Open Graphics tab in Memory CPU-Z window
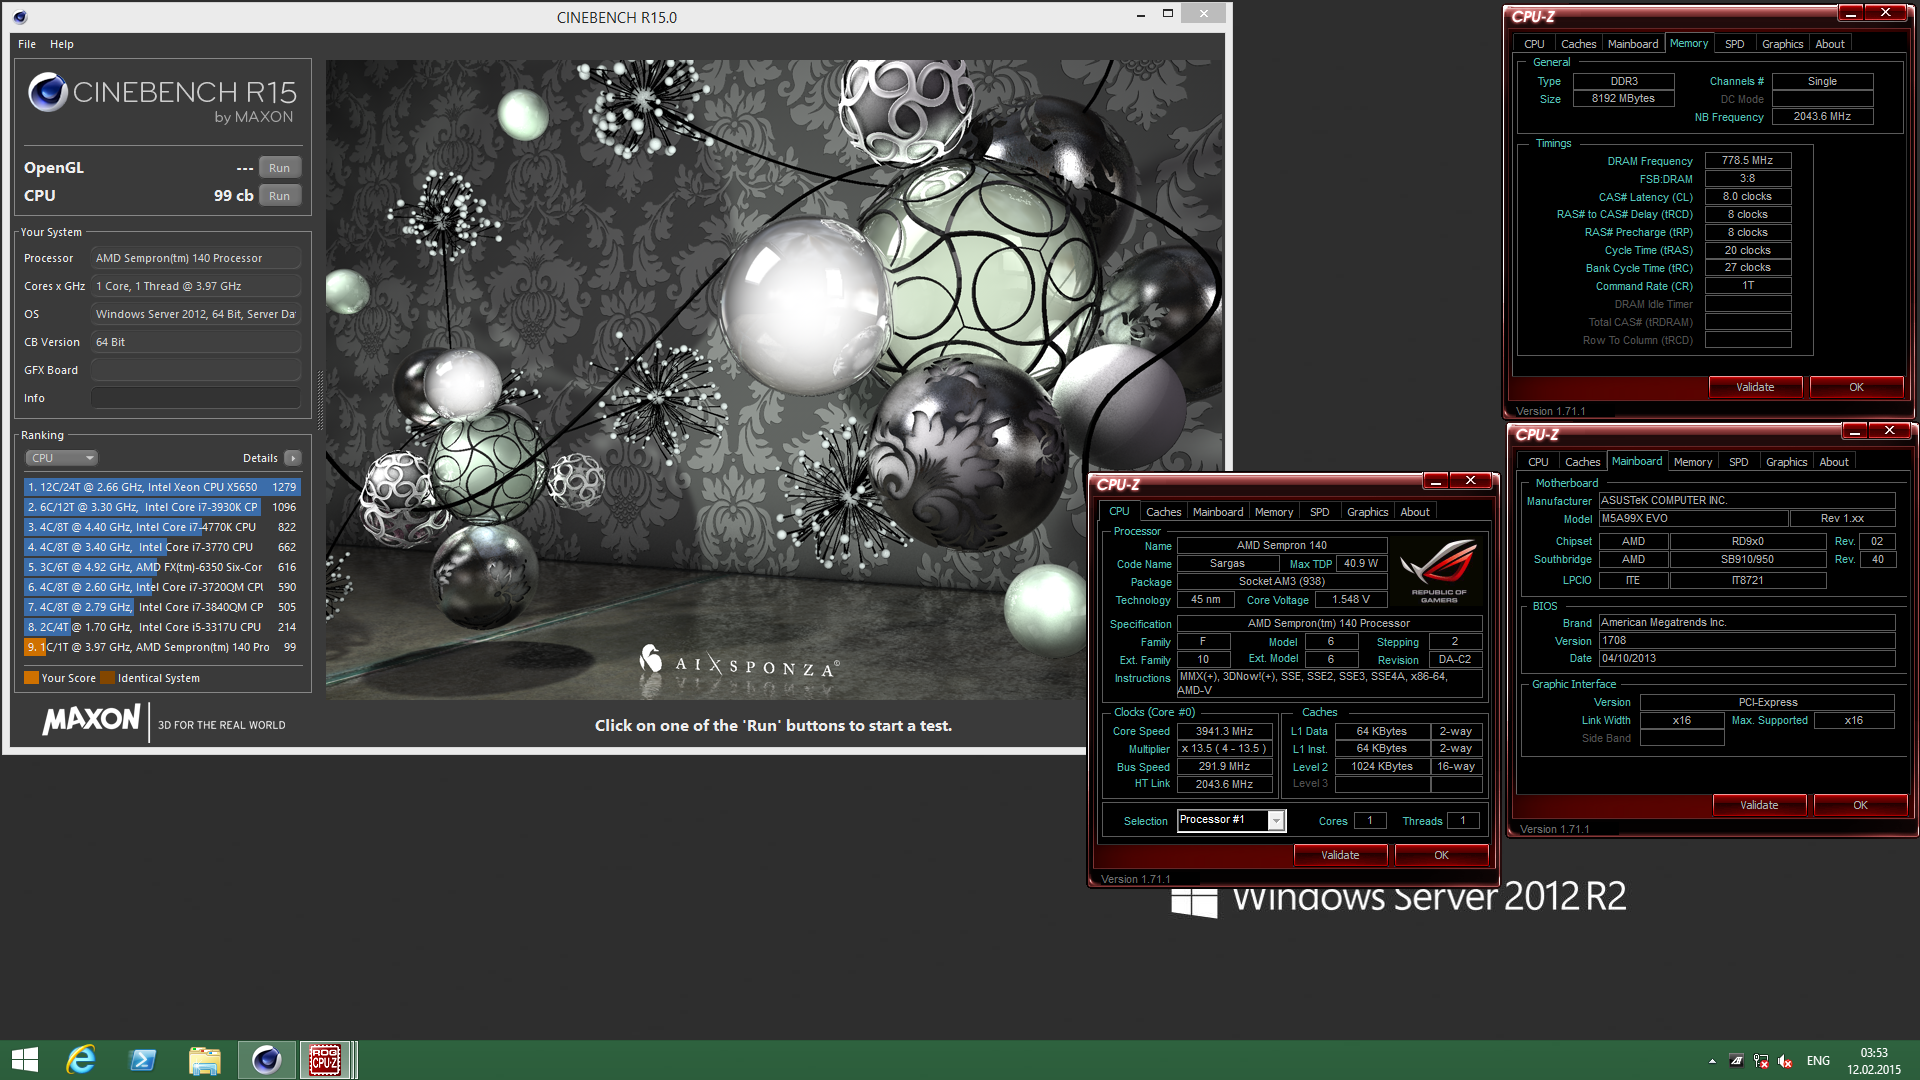This screenshot has width=1920, height=1080. pos(1782,44)
